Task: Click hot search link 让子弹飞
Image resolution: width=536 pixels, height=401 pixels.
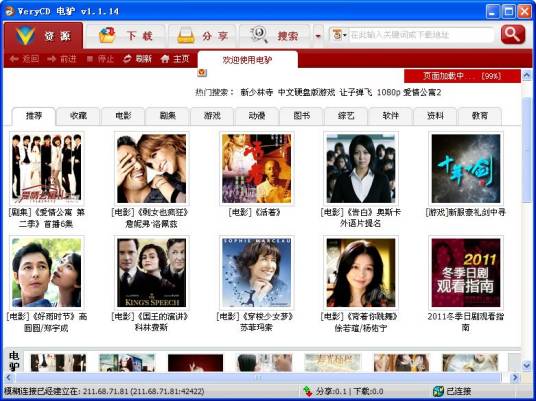Action: coord(356,92)
